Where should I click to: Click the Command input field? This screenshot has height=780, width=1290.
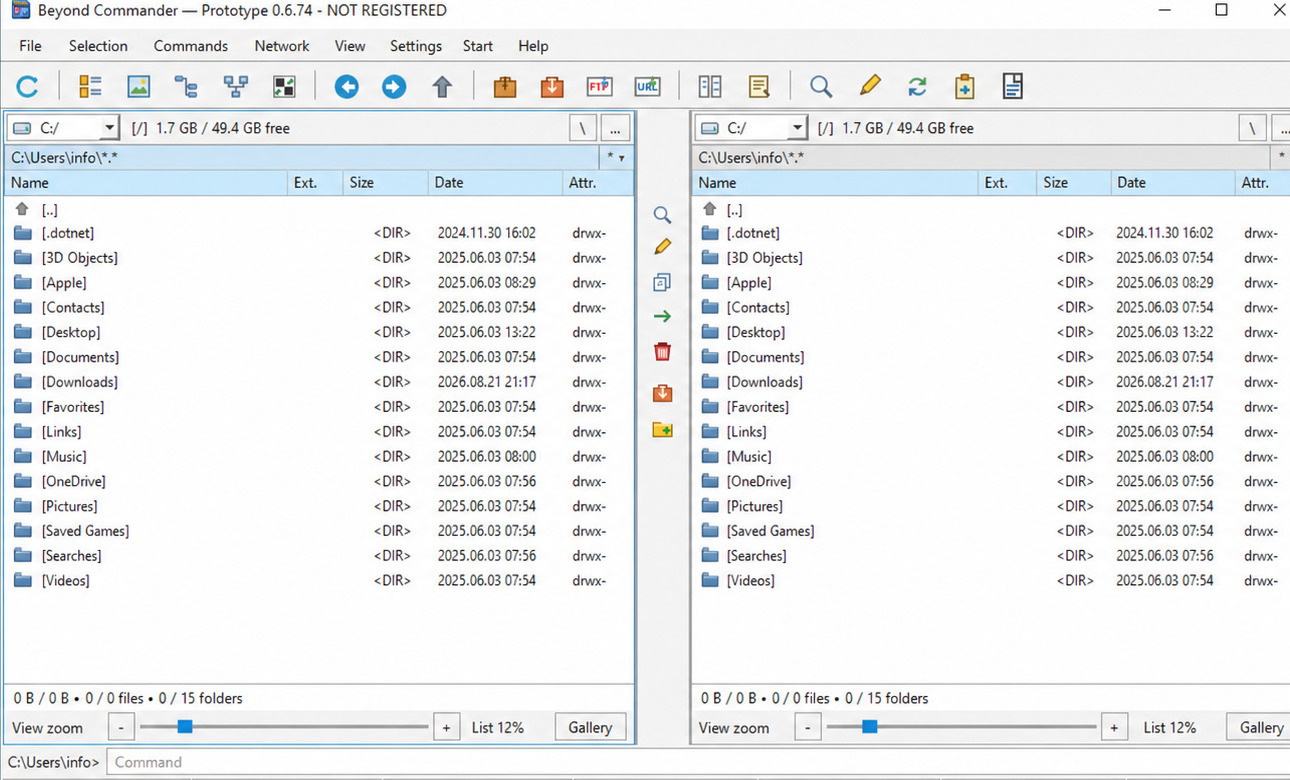[x=696, y=762]
